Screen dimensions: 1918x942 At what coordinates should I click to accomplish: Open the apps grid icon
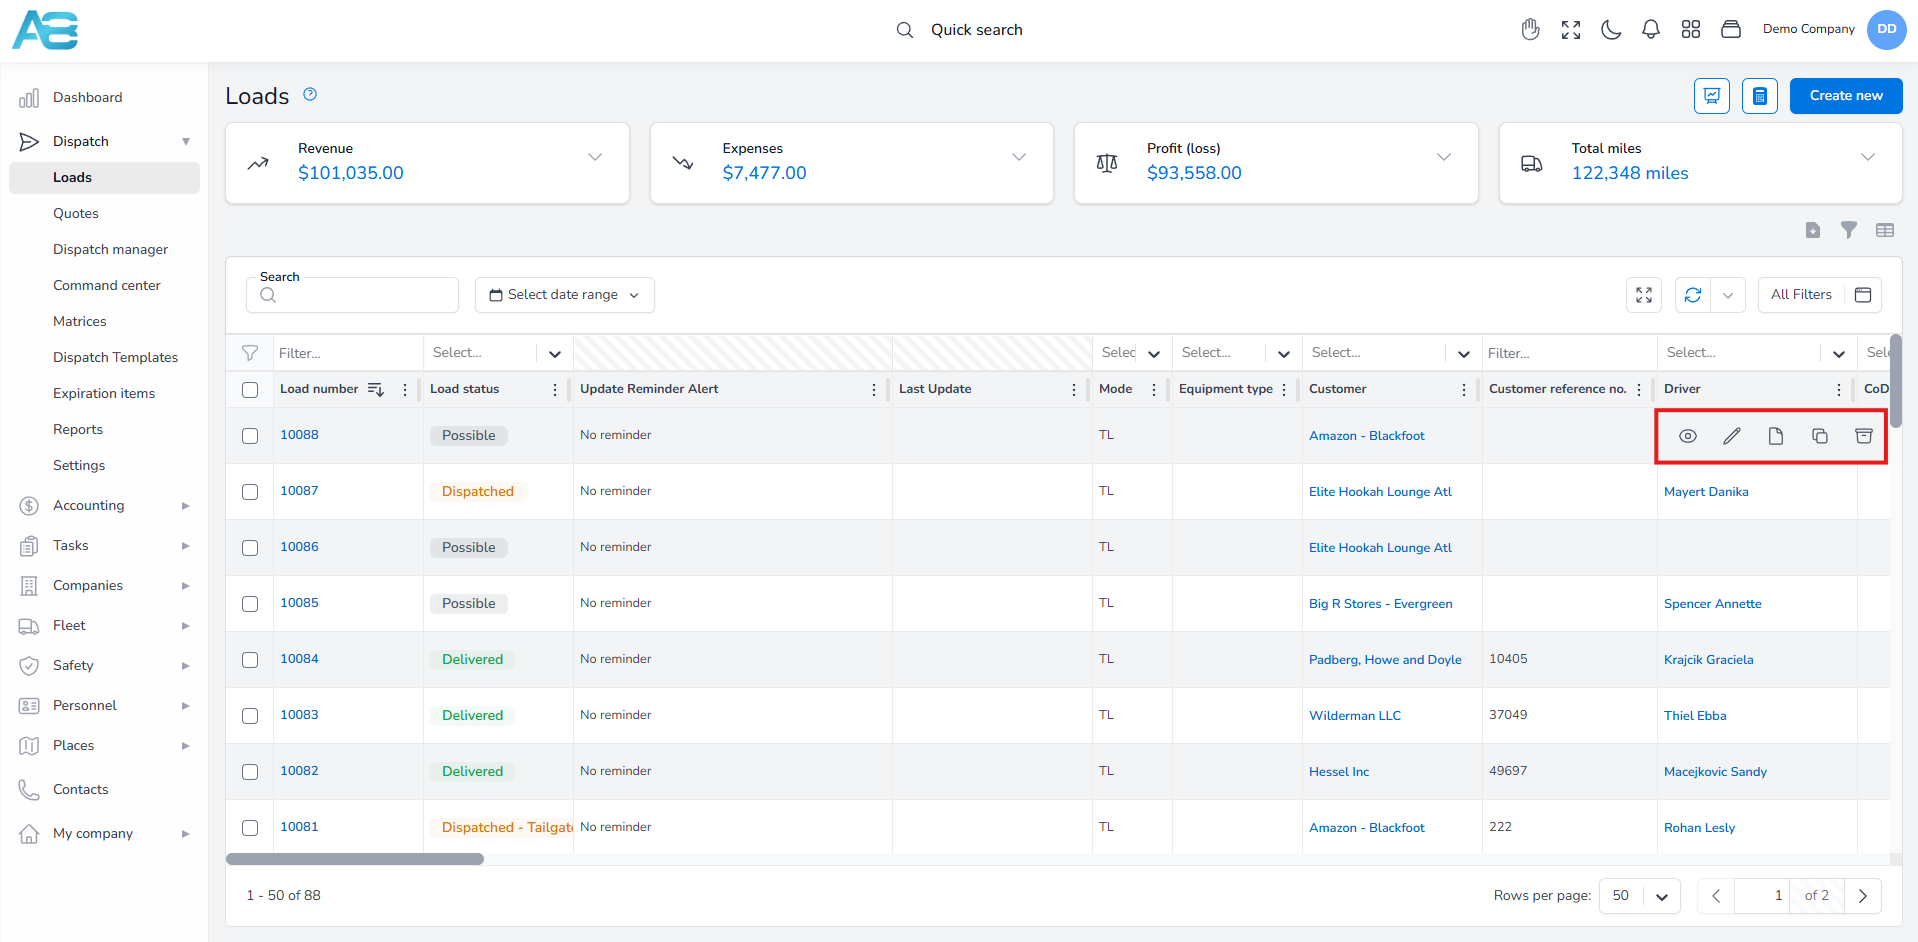click(x=1691, y=30)
